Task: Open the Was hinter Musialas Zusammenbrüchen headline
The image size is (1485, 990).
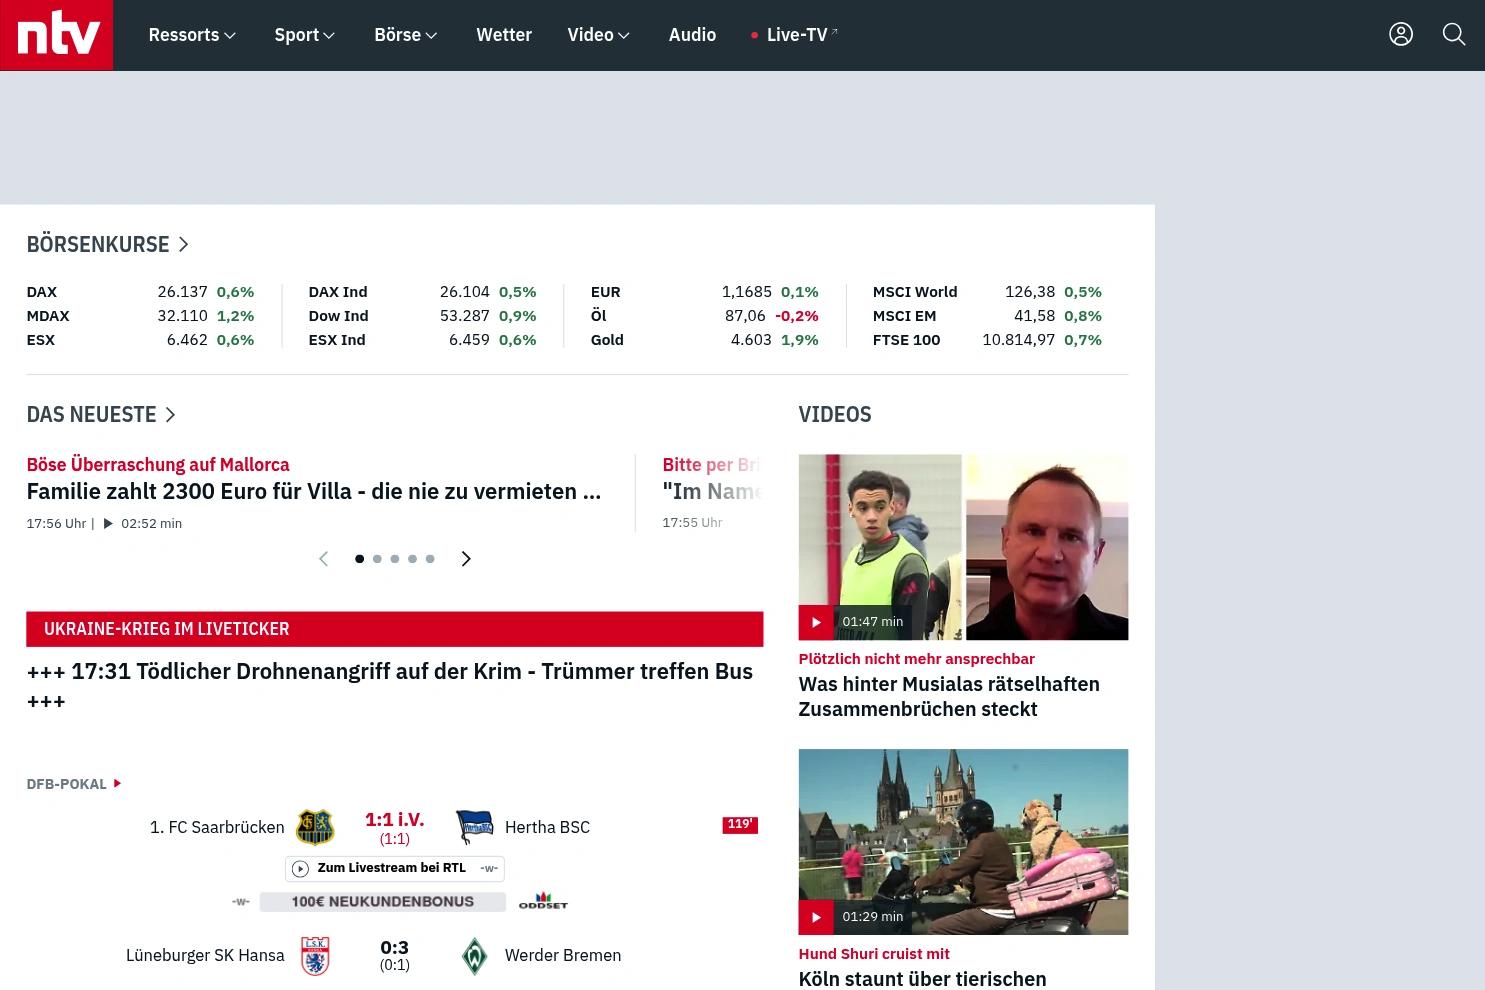Action: click(x=949, y=696)
